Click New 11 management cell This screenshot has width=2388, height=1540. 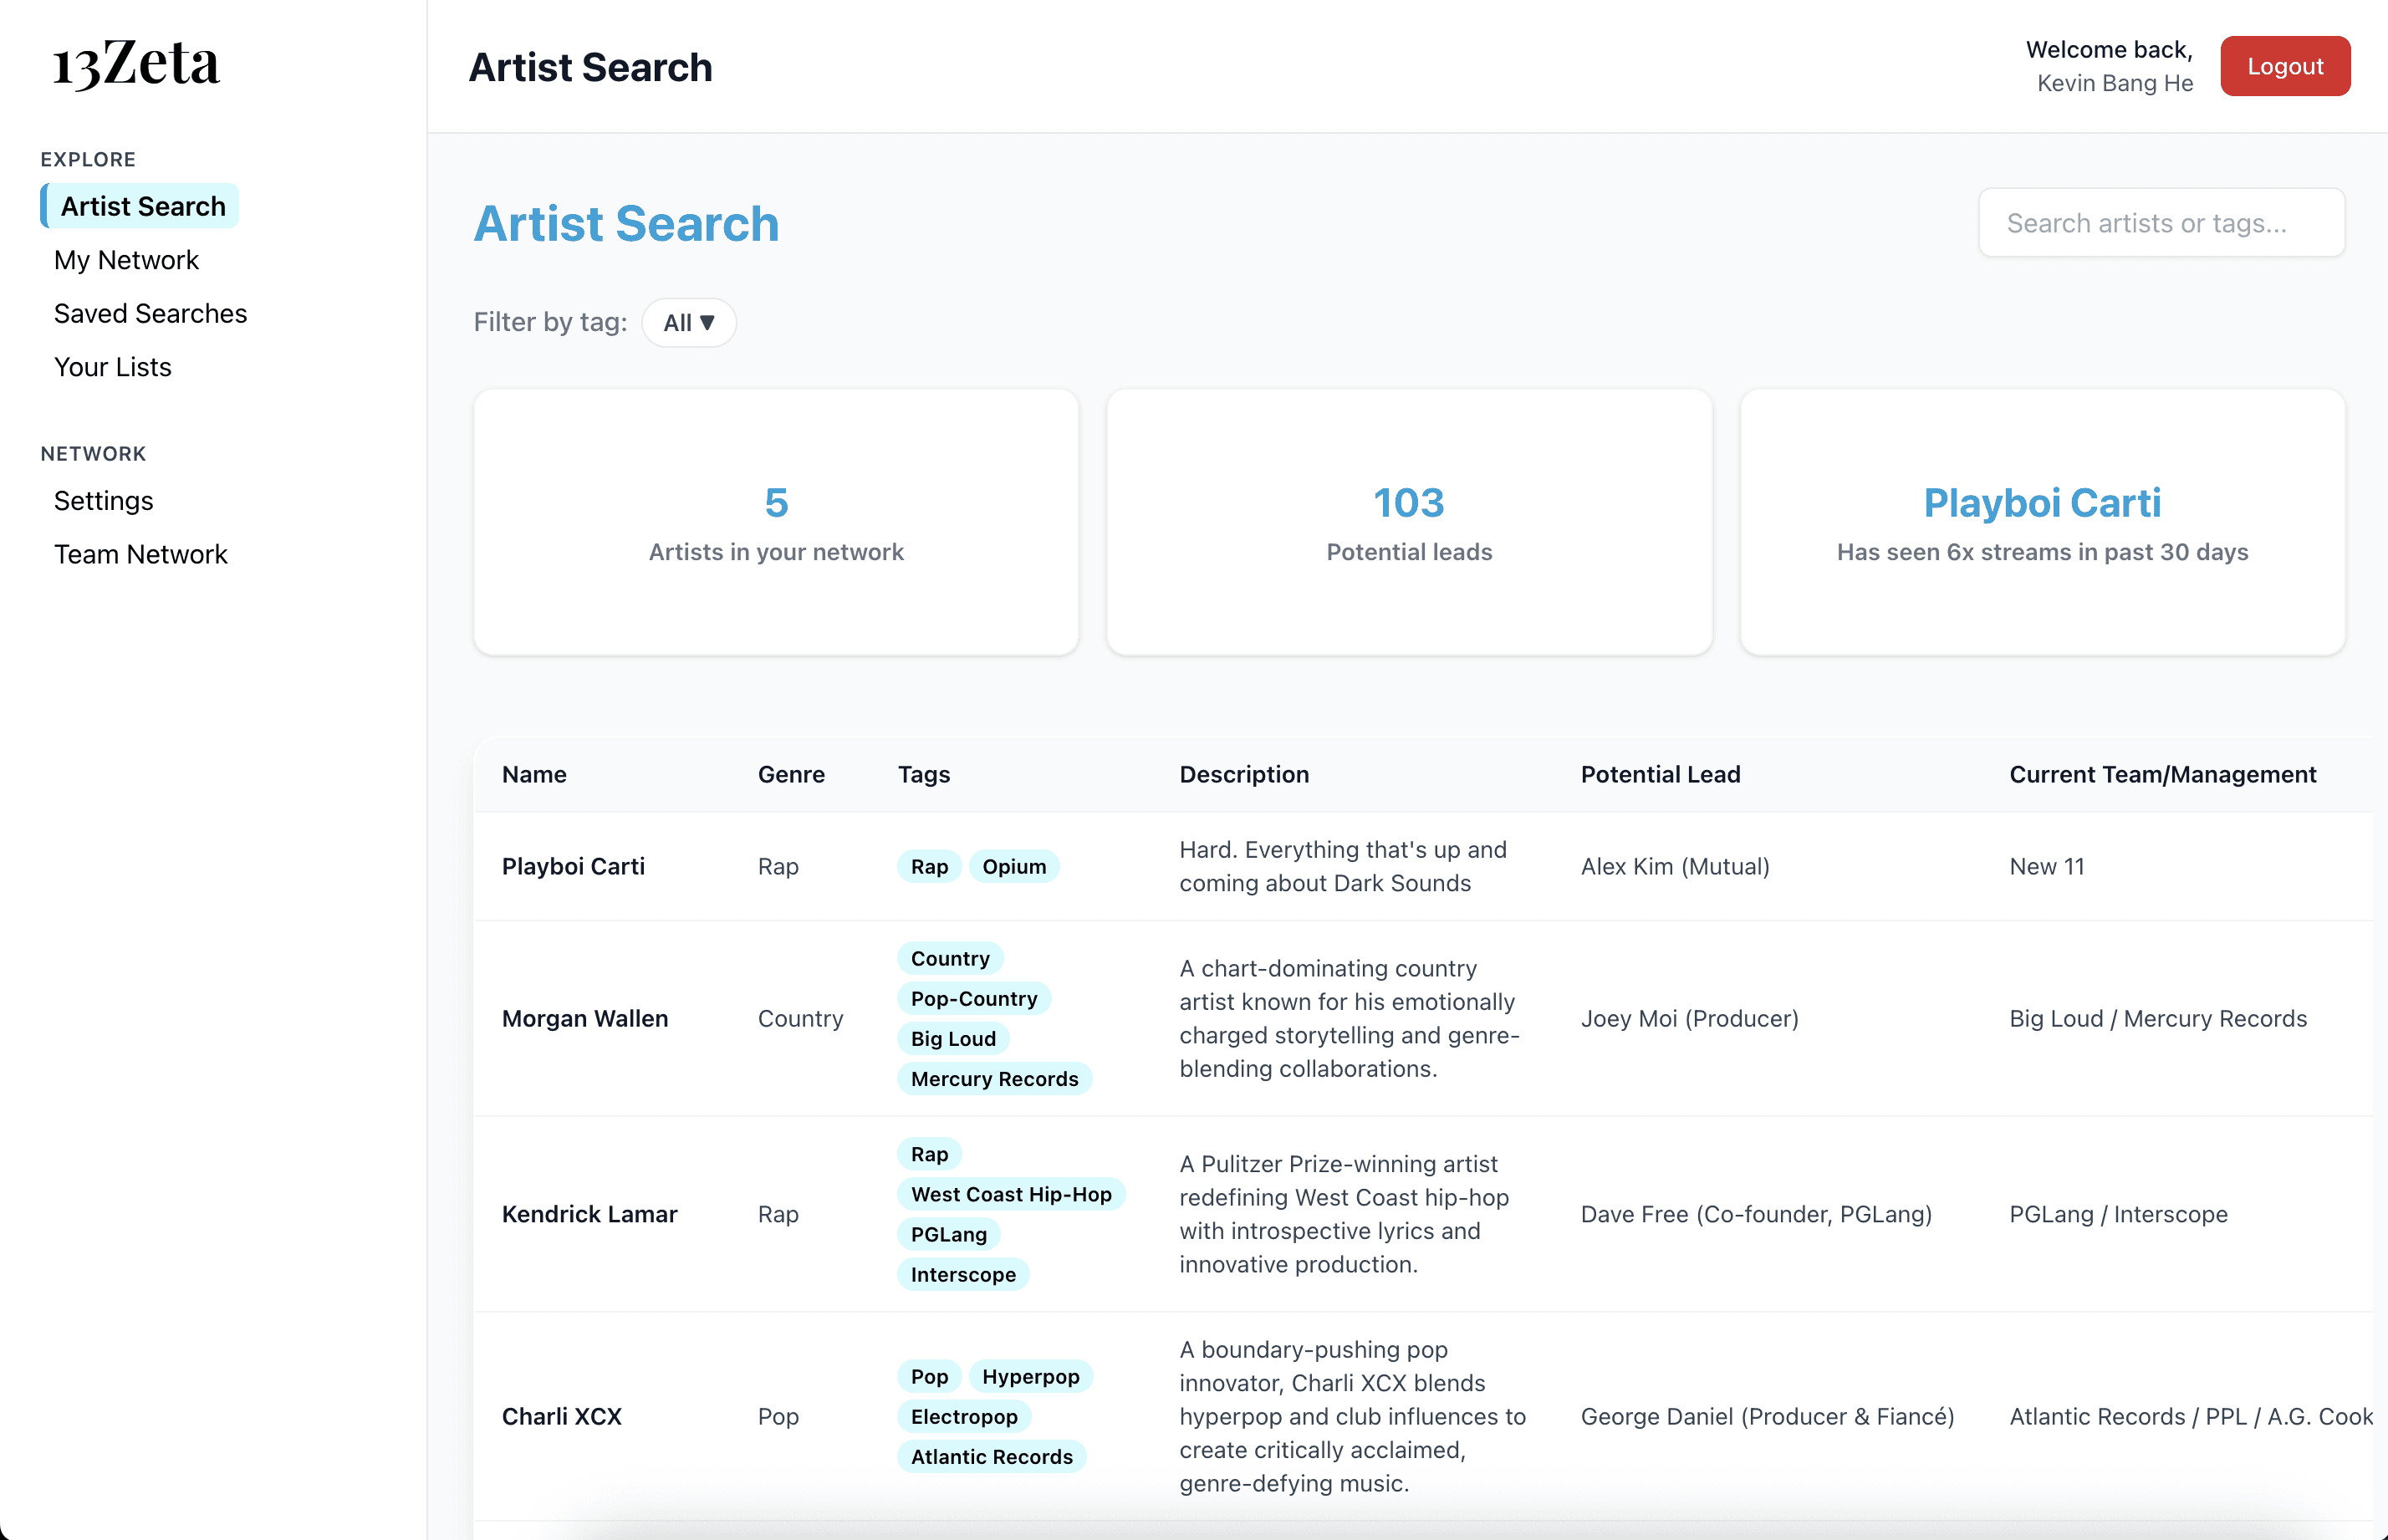point(2047,866)
